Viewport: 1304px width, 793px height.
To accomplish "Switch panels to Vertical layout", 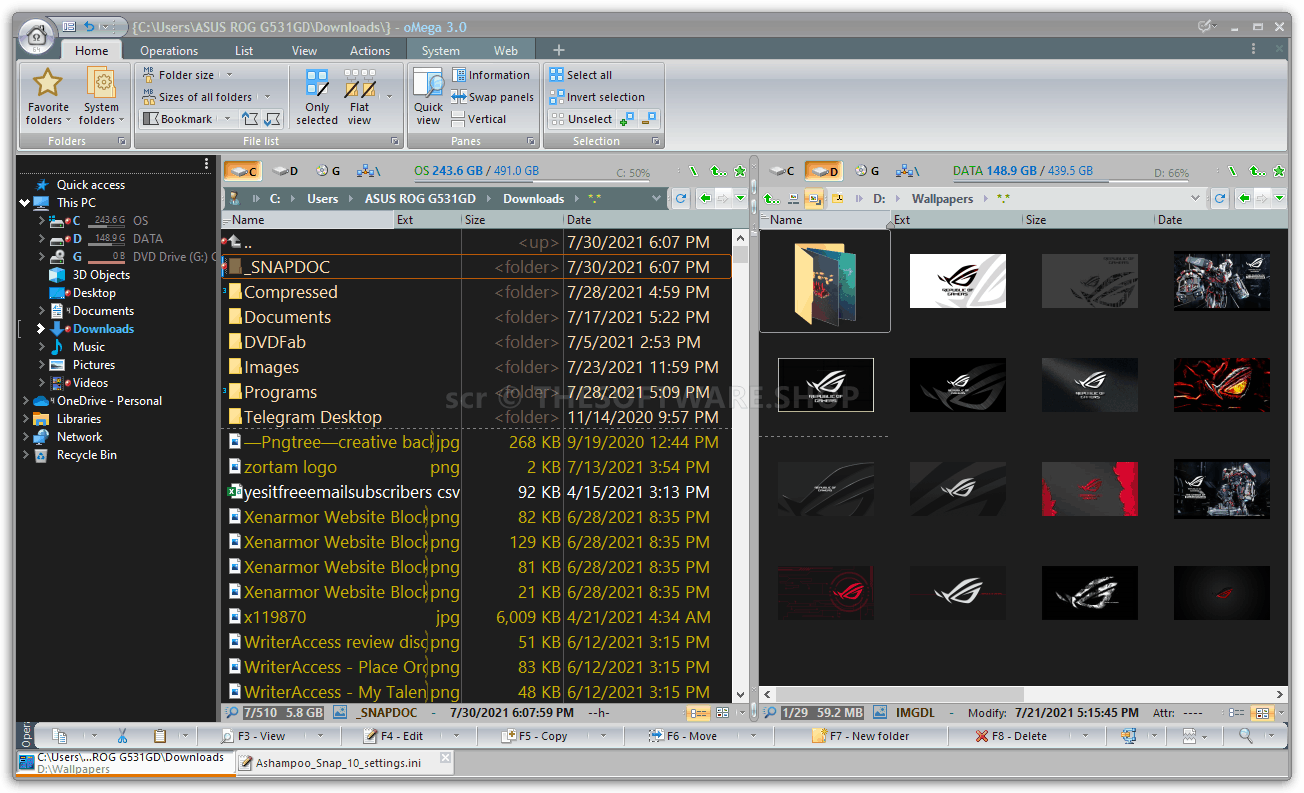I will pyautogui.click(x=478, y=119).
